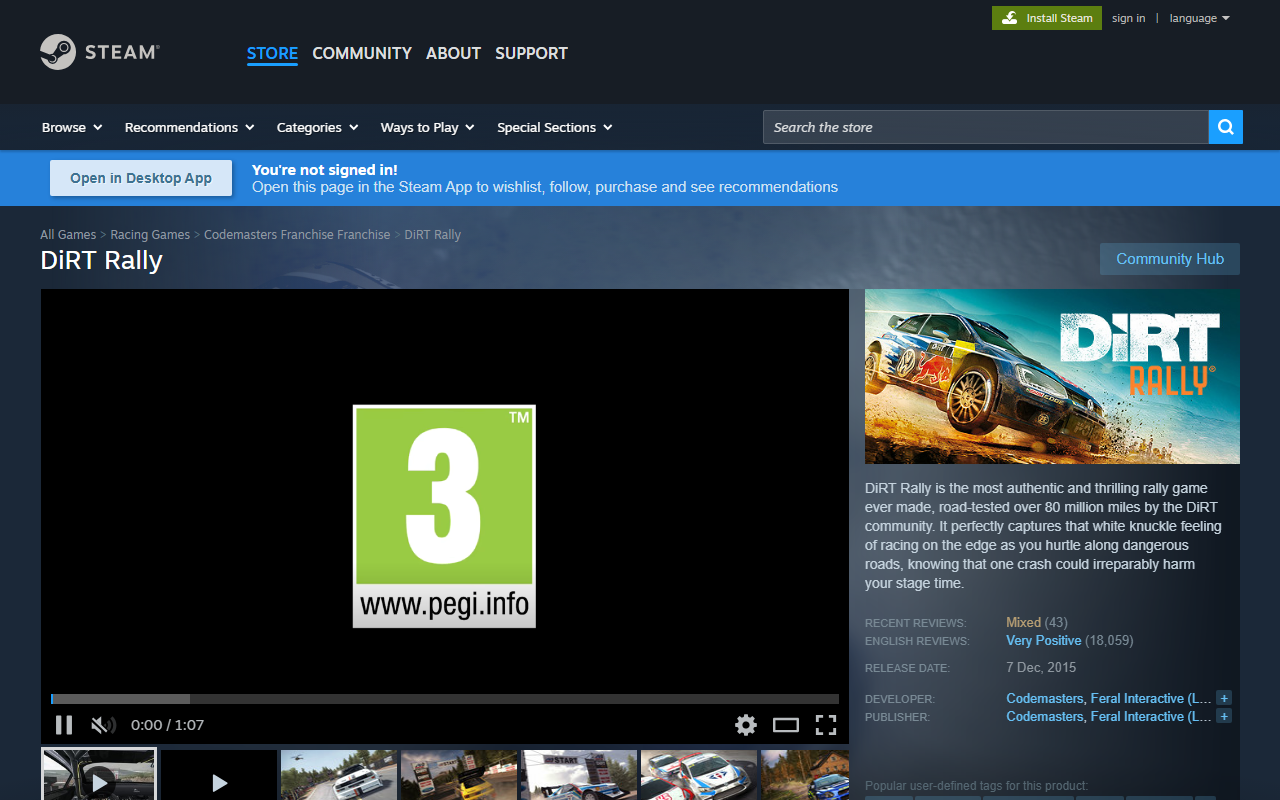Expand publisher list with plus button
Screen dimensions: 1280x800
tap(1224, 716)
